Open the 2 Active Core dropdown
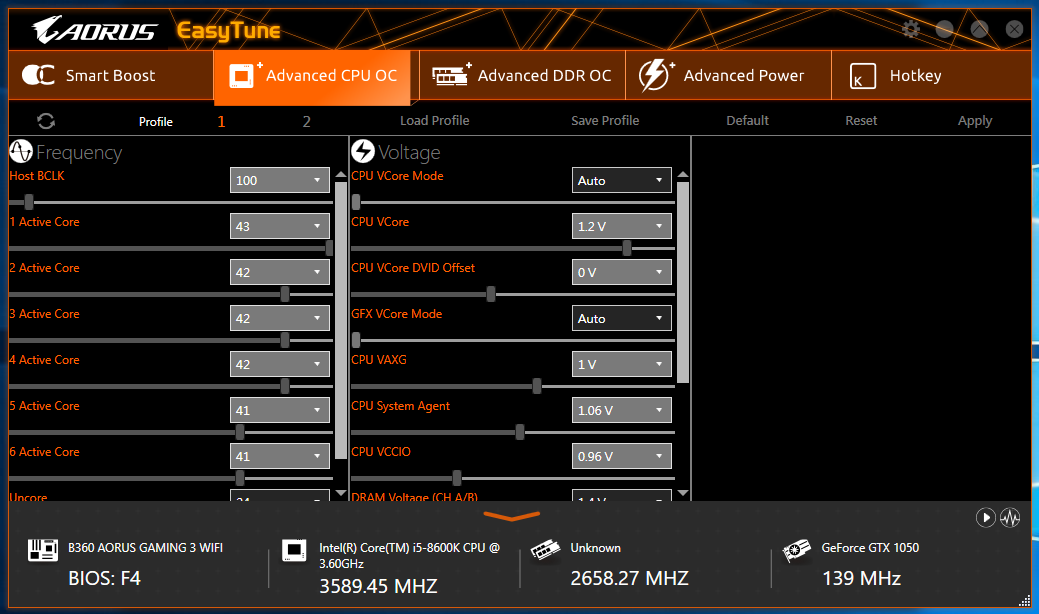The image size is (1039, 614). point(280,272)
